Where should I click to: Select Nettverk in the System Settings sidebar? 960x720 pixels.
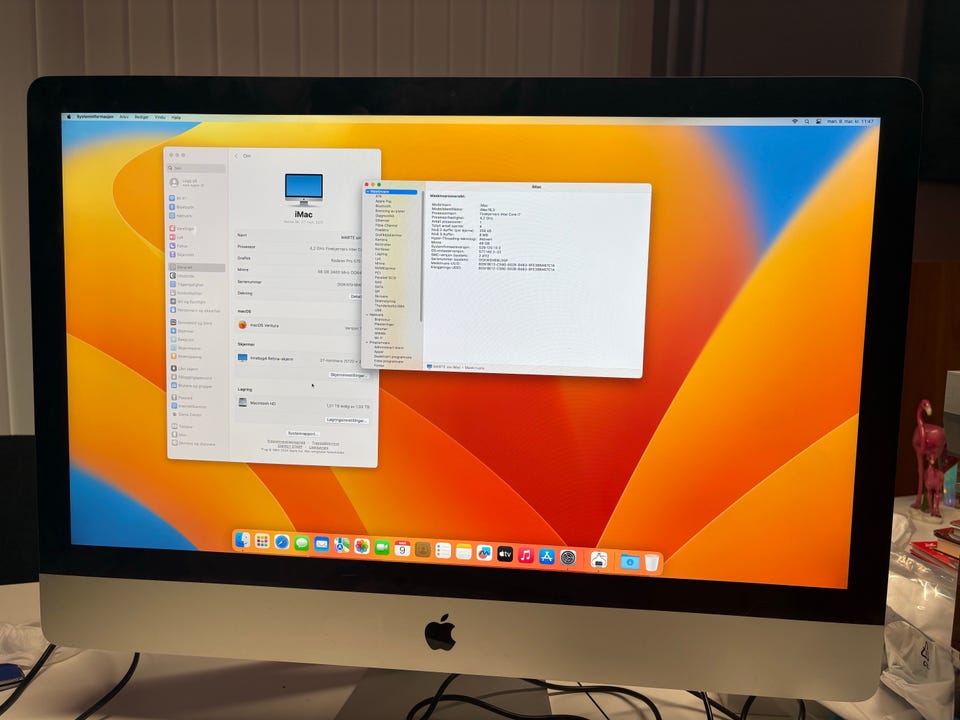pos(181,216)
